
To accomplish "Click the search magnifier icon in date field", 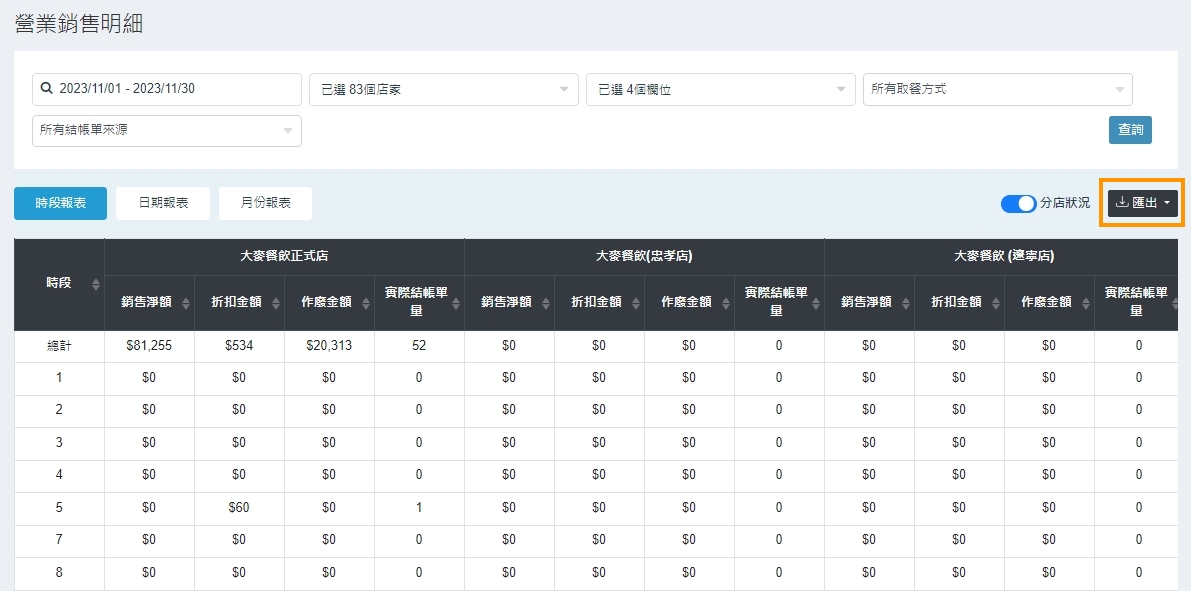I will (46, 89).
